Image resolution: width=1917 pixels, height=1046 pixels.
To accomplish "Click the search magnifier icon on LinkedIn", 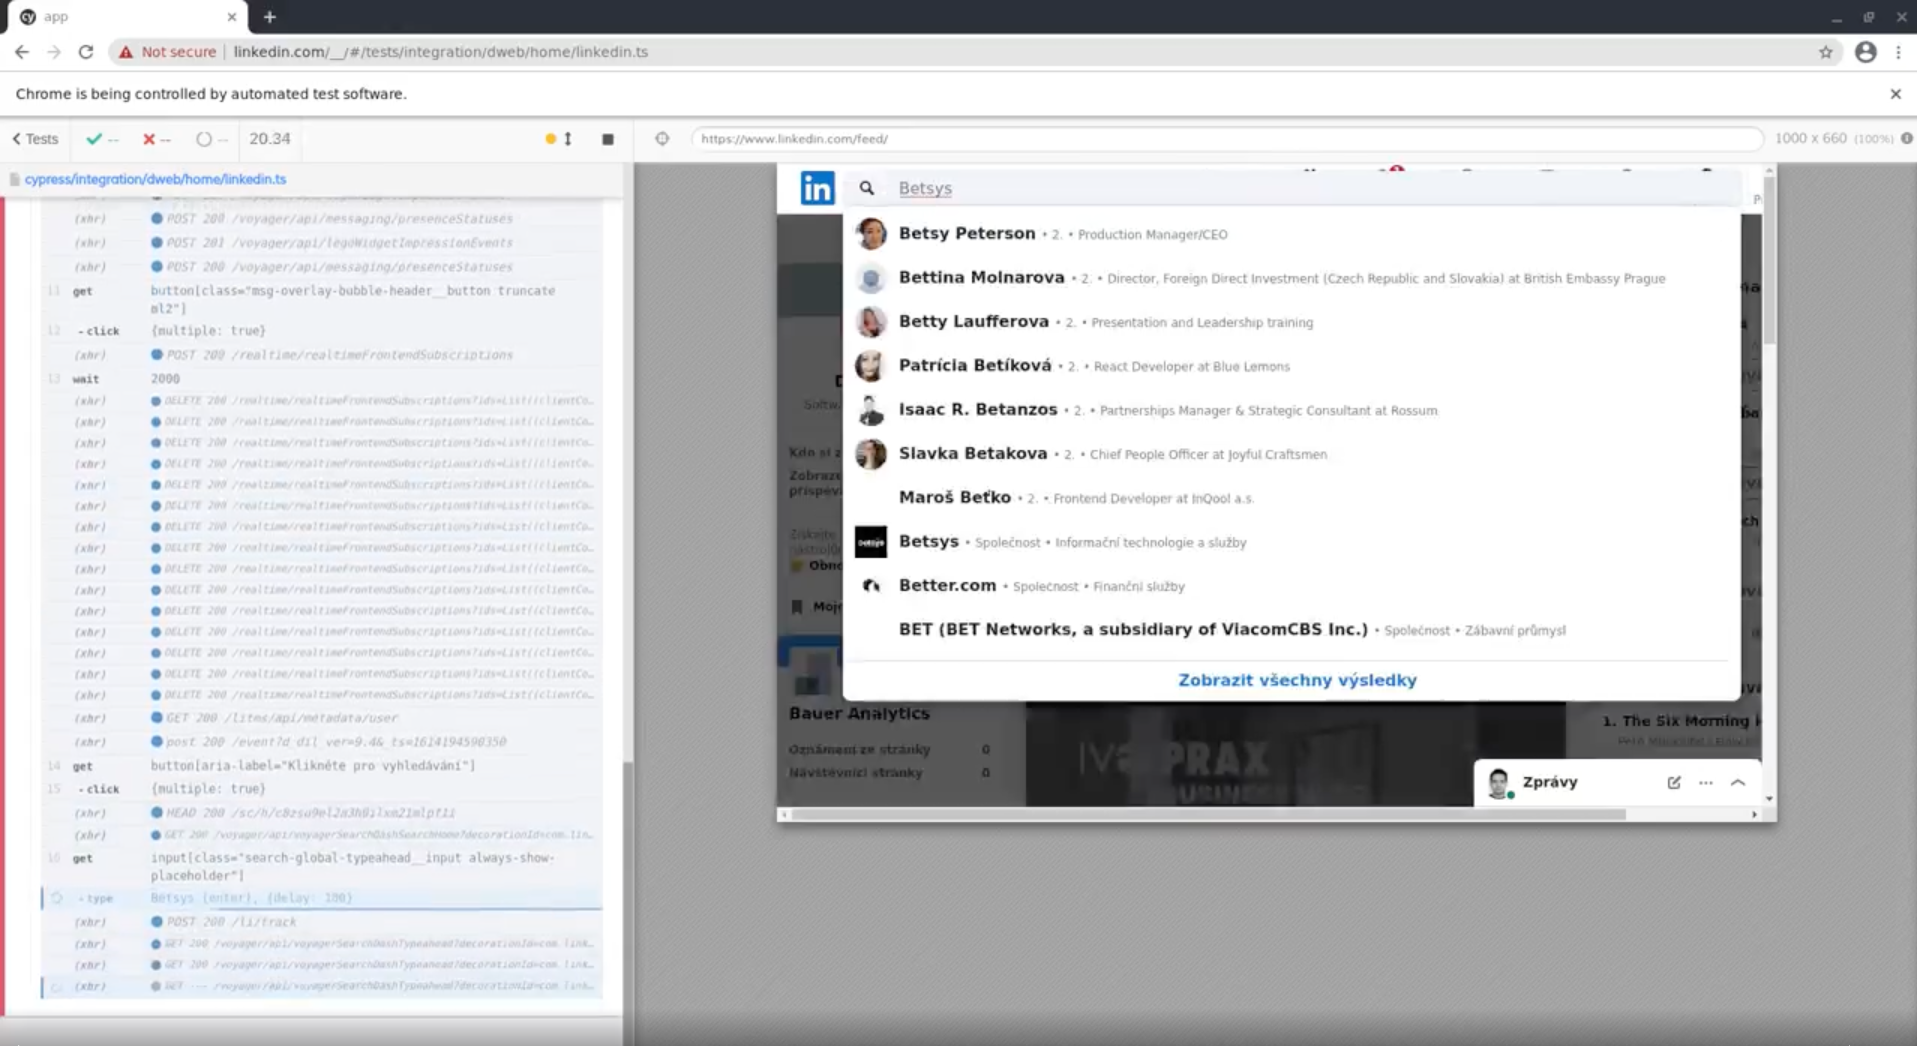I will coord(867,188).
